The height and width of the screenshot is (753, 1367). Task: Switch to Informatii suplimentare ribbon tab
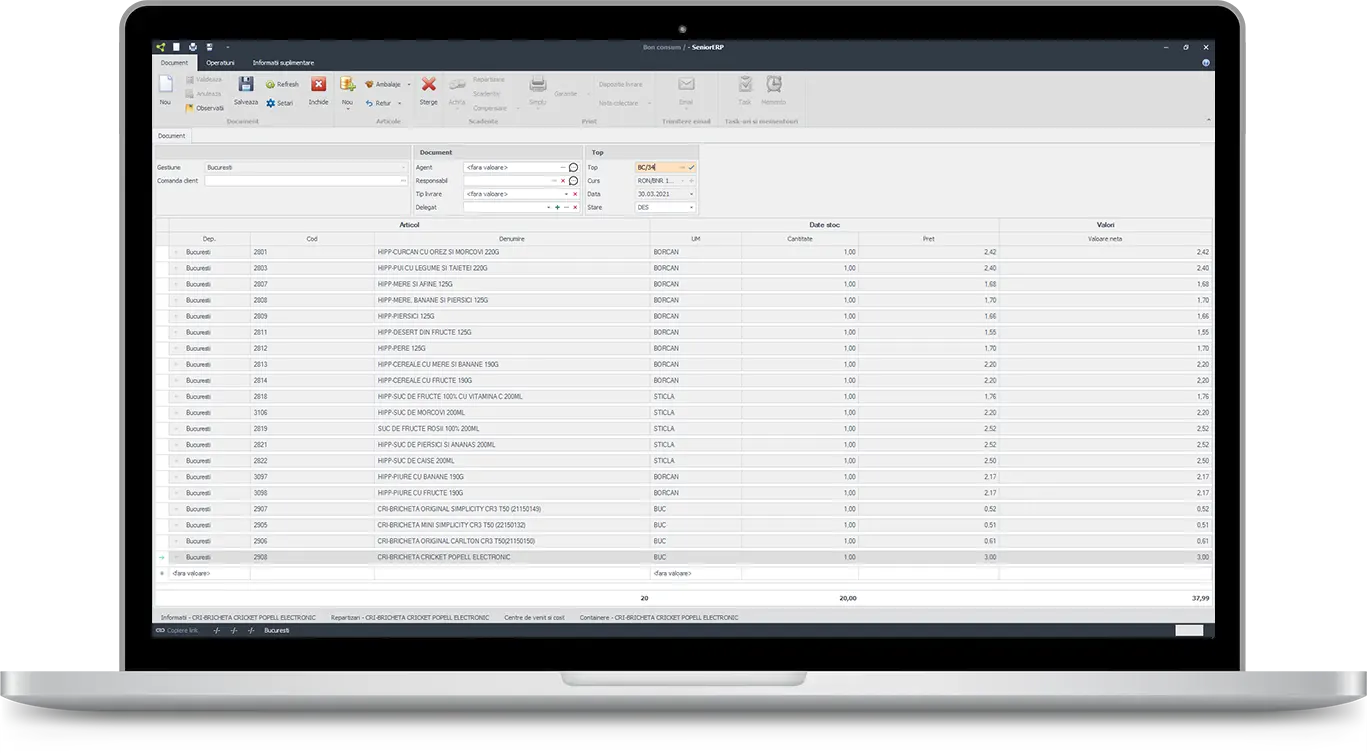tap(283, 63)
